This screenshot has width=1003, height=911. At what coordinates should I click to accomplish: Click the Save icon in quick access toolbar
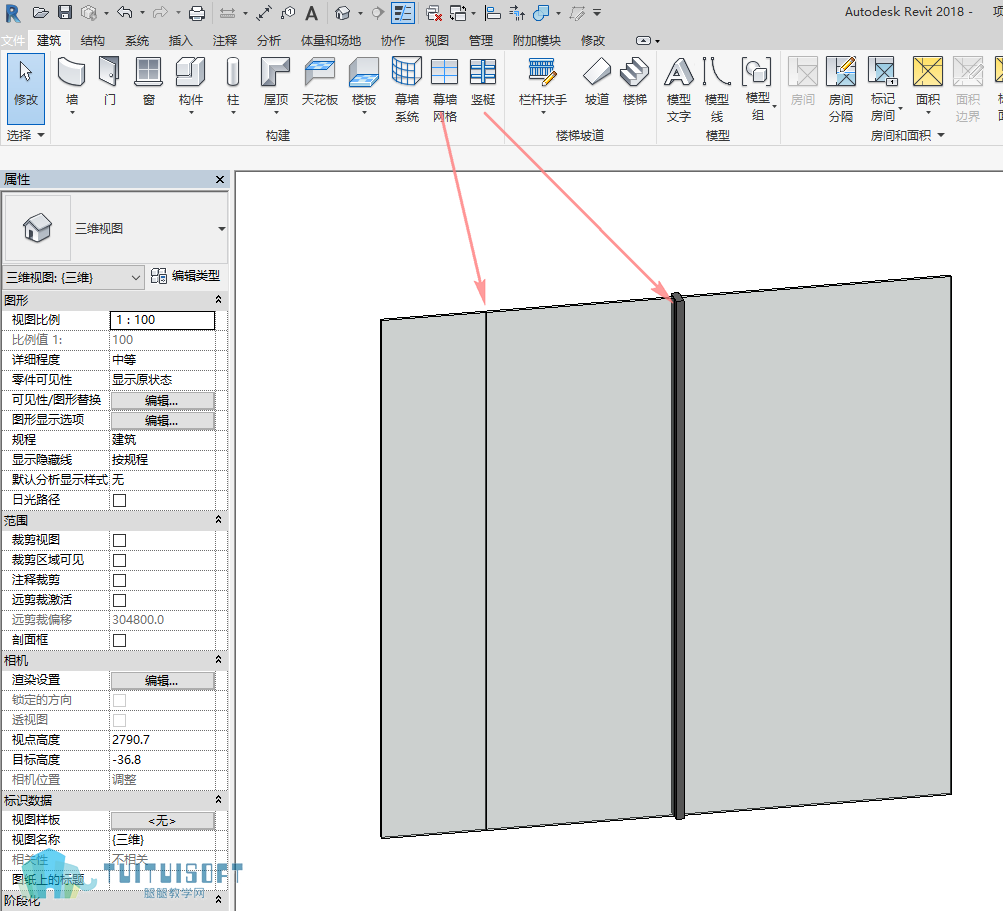65,12
